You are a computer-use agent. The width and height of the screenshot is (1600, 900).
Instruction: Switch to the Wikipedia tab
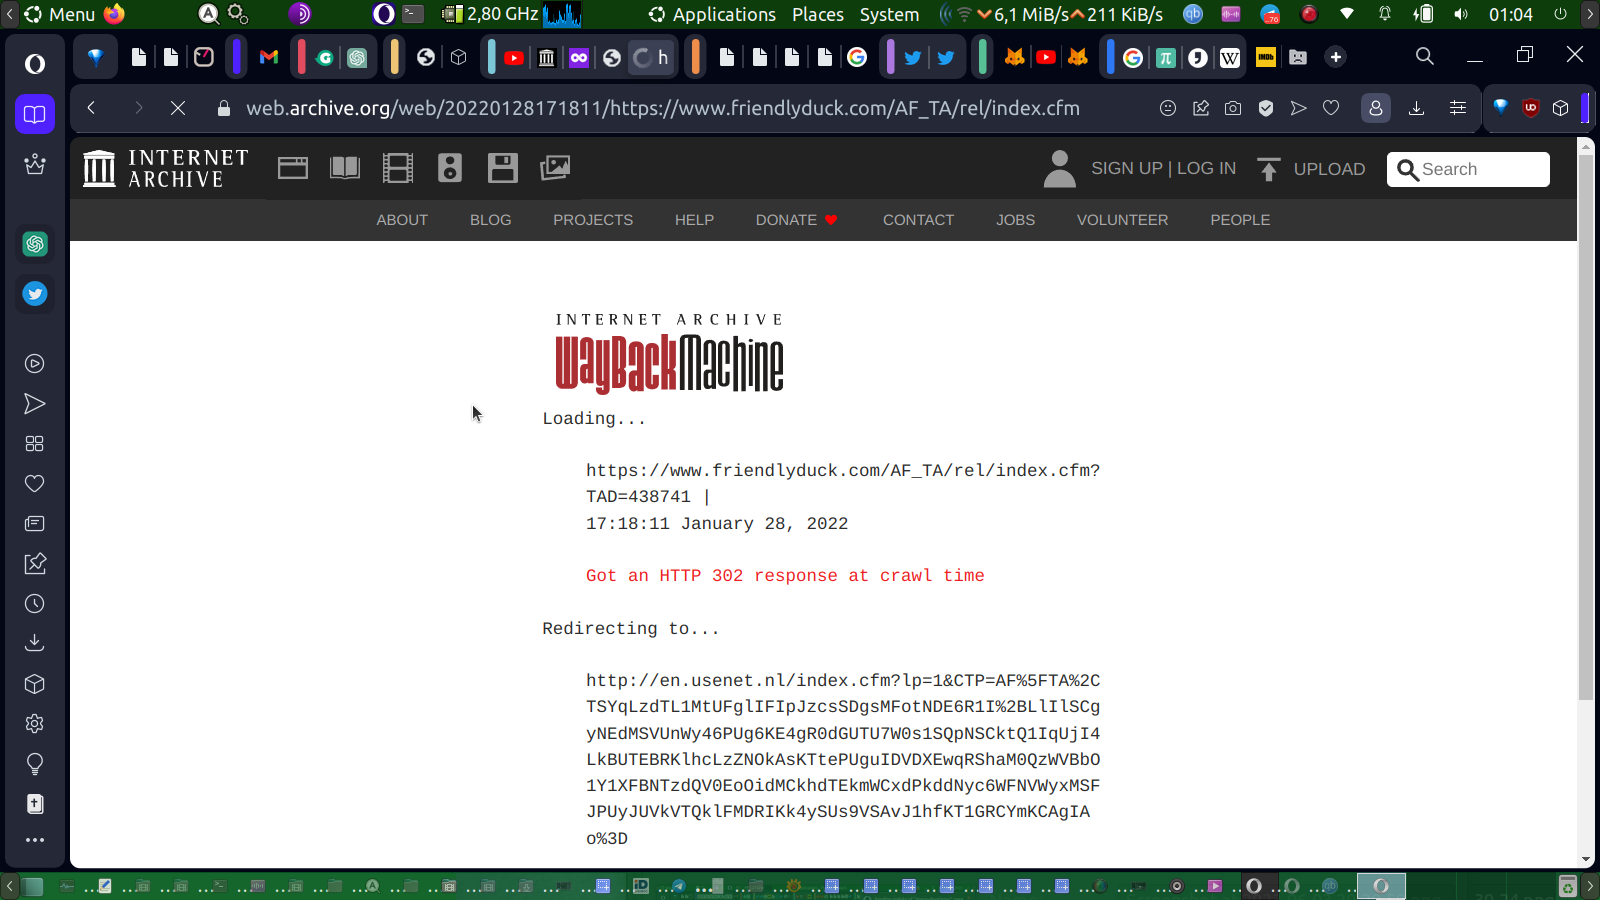[x=1230, y=57]
